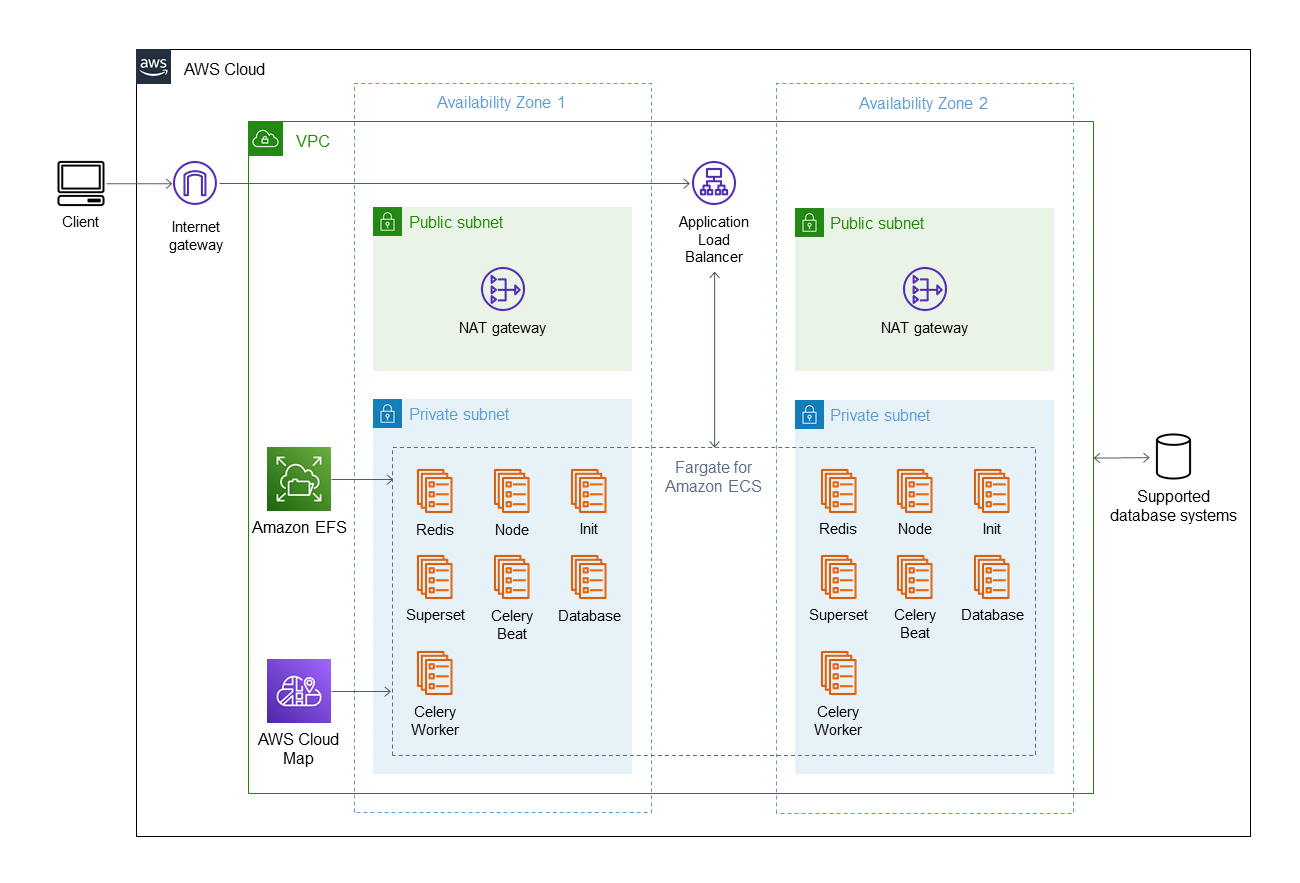Click the Availability Zone 1 label
The height and width of the screenshot is (883, 1300).
click(501, 103)
